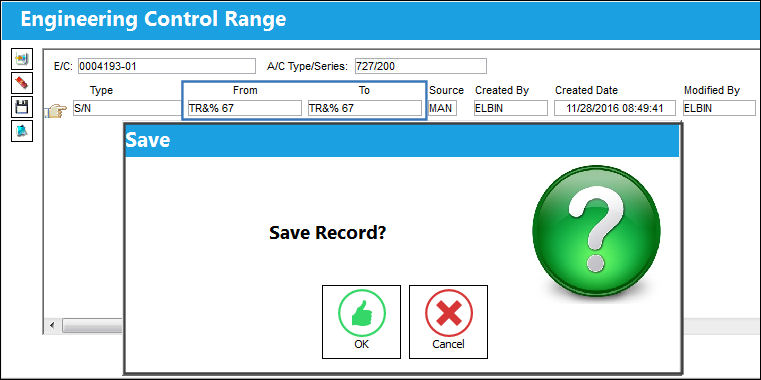
Task: Click the Type field showing S/N
Action: [127, 108]
